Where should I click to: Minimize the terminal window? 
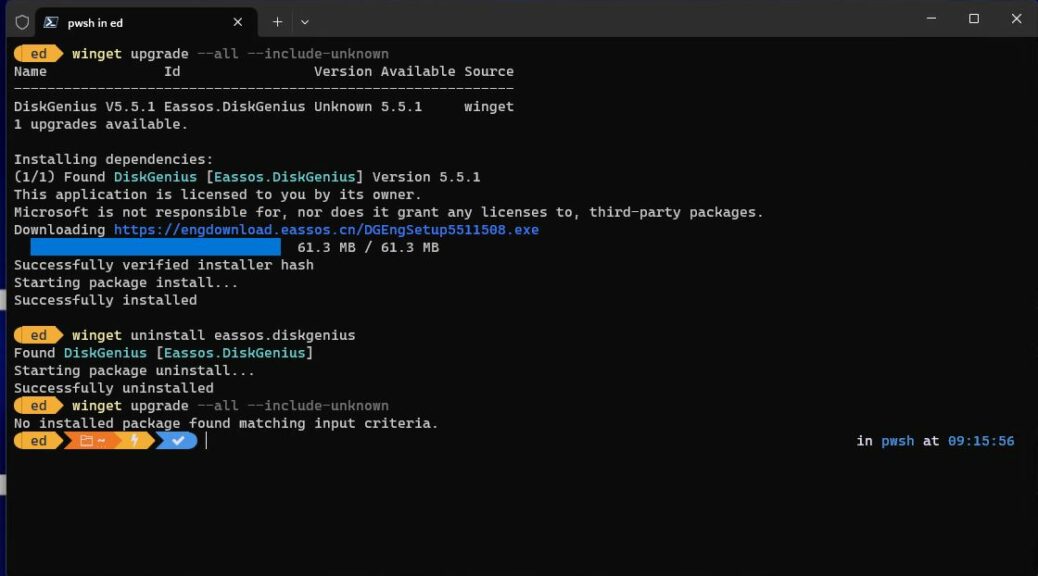(931, 19)
